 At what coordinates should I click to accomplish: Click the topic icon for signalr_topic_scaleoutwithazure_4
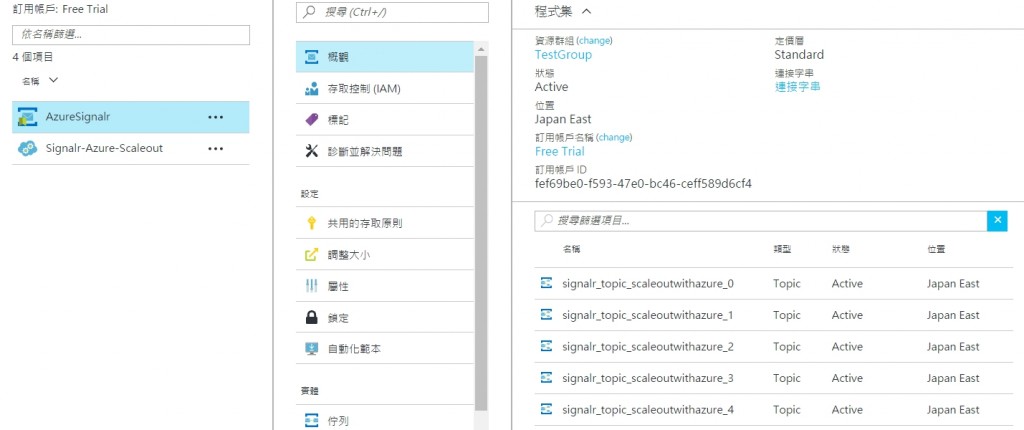click(x=547, y=409)
